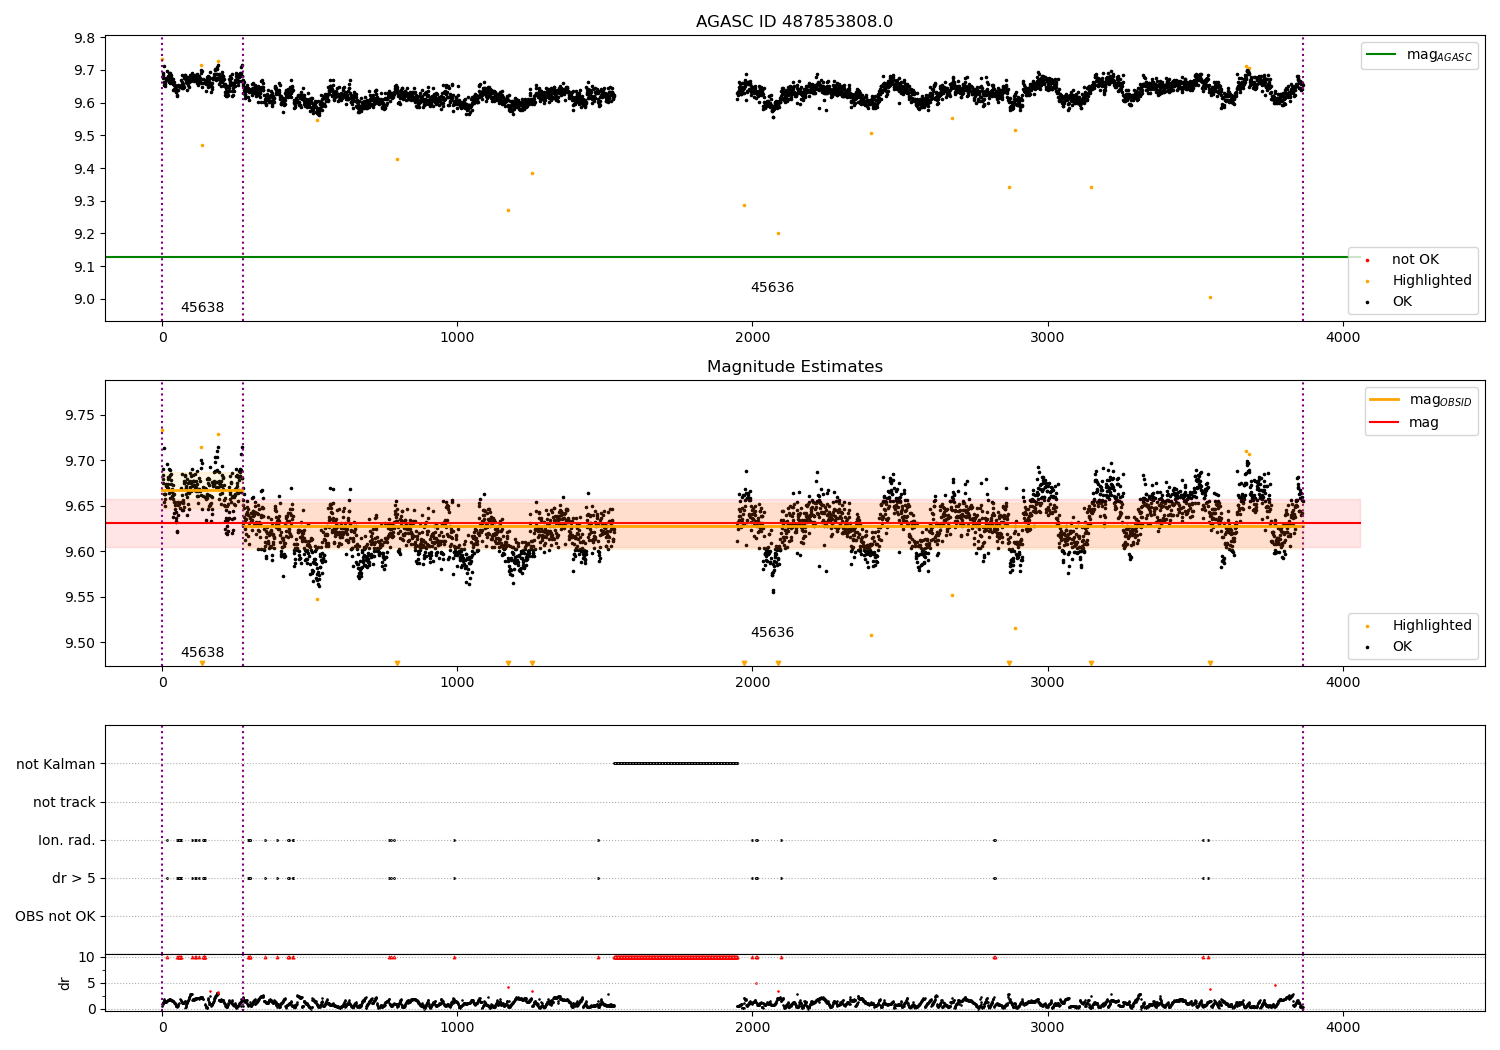This screenshot has width=1500, height=1050.
Task: Click the '45636' annotation in top plot
Action: [772, 287]
